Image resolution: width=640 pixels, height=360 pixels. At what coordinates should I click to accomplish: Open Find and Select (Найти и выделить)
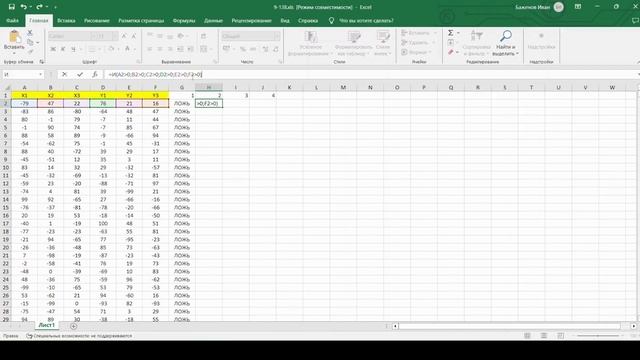point(505,43)
